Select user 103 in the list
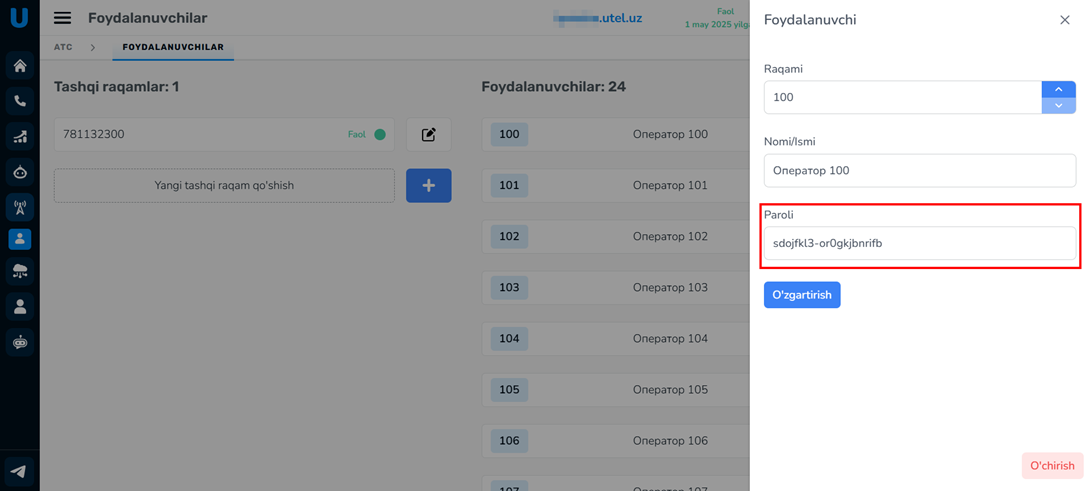This screenshot has width=1090, height=491. [615, 287]
